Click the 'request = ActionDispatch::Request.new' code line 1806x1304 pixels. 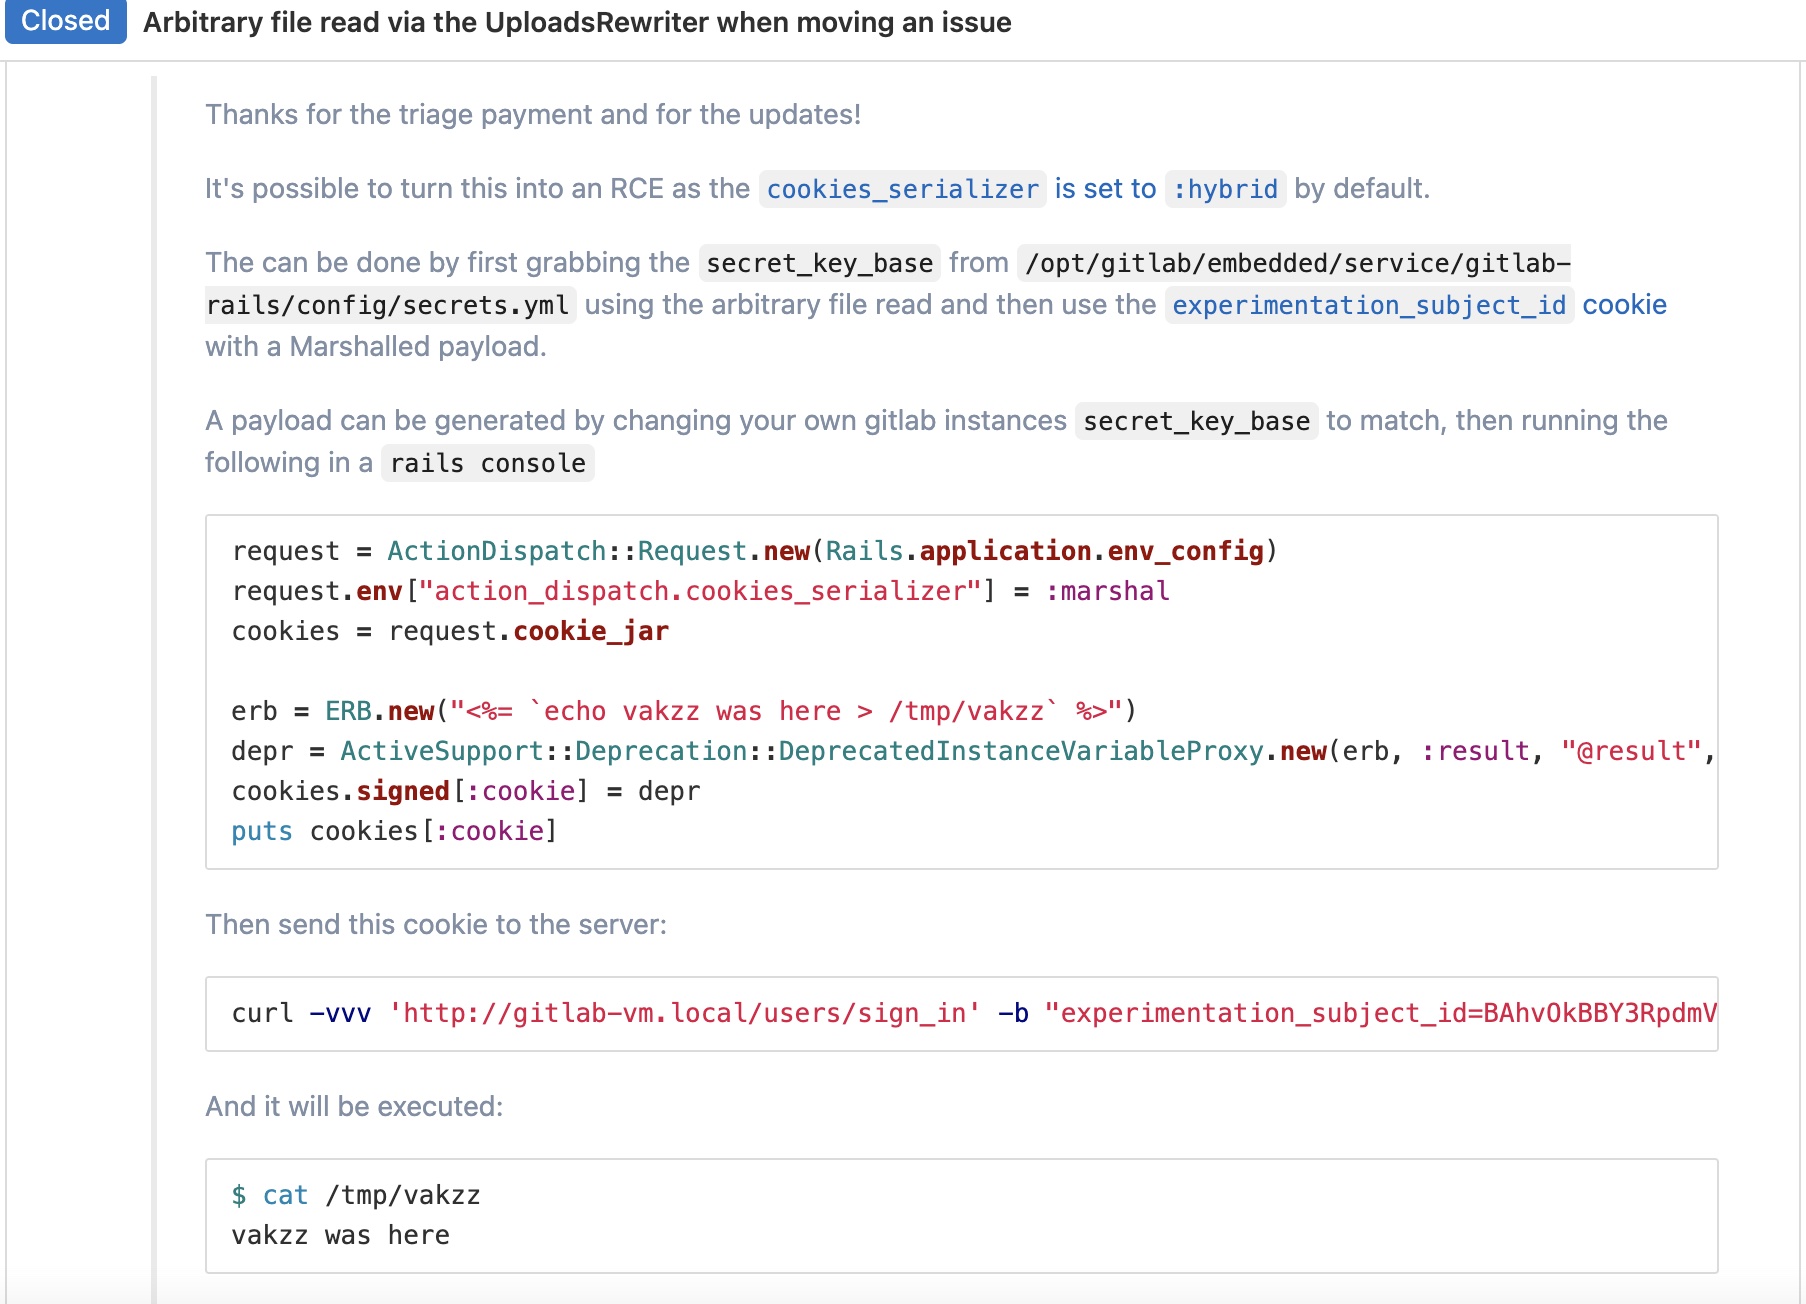pos(754,551)
